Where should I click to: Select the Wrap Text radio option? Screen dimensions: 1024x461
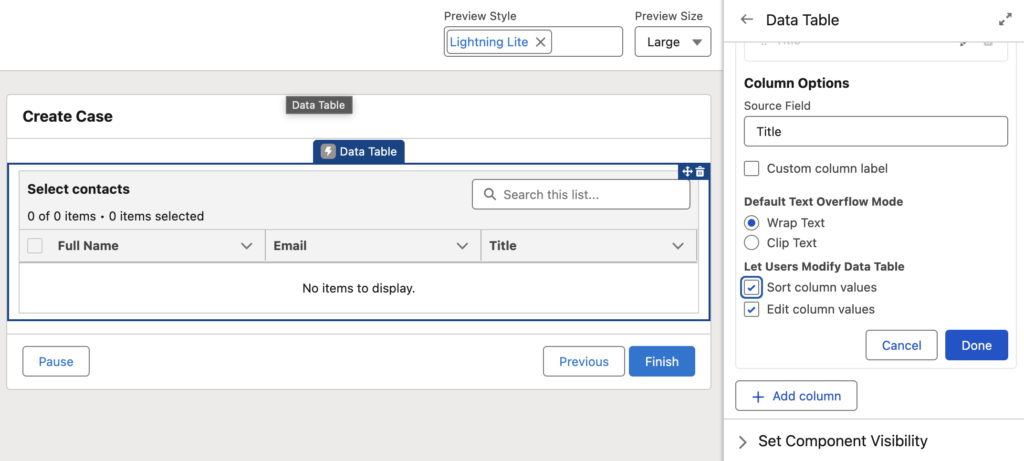(752, 223)
